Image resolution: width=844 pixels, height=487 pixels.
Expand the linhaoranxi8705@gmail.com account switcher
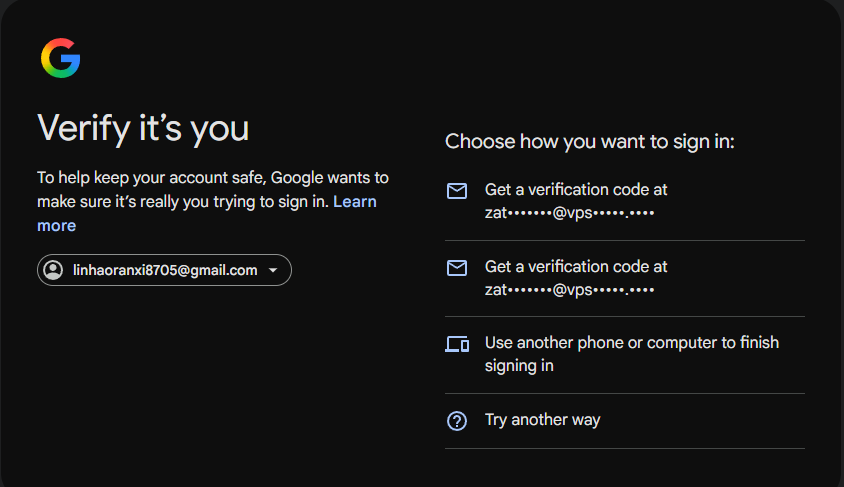164,270
